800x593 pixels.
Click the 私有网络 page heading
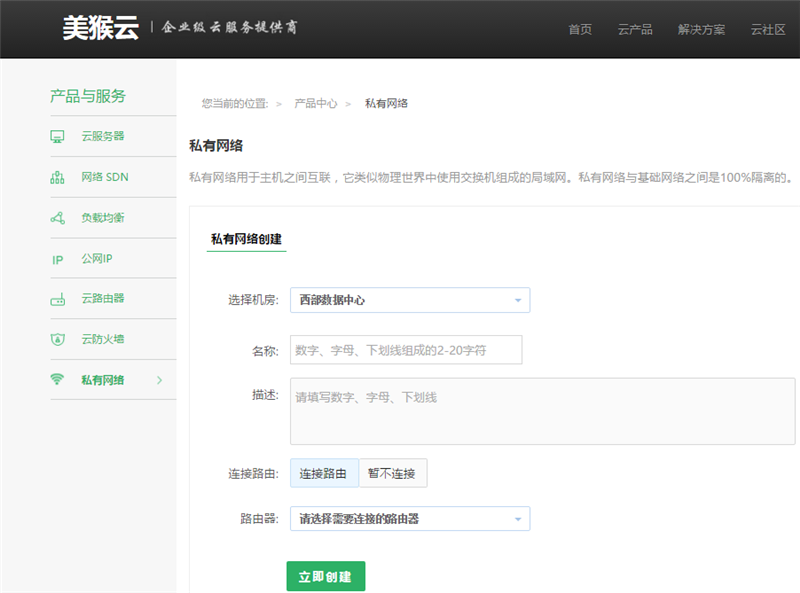216,145
